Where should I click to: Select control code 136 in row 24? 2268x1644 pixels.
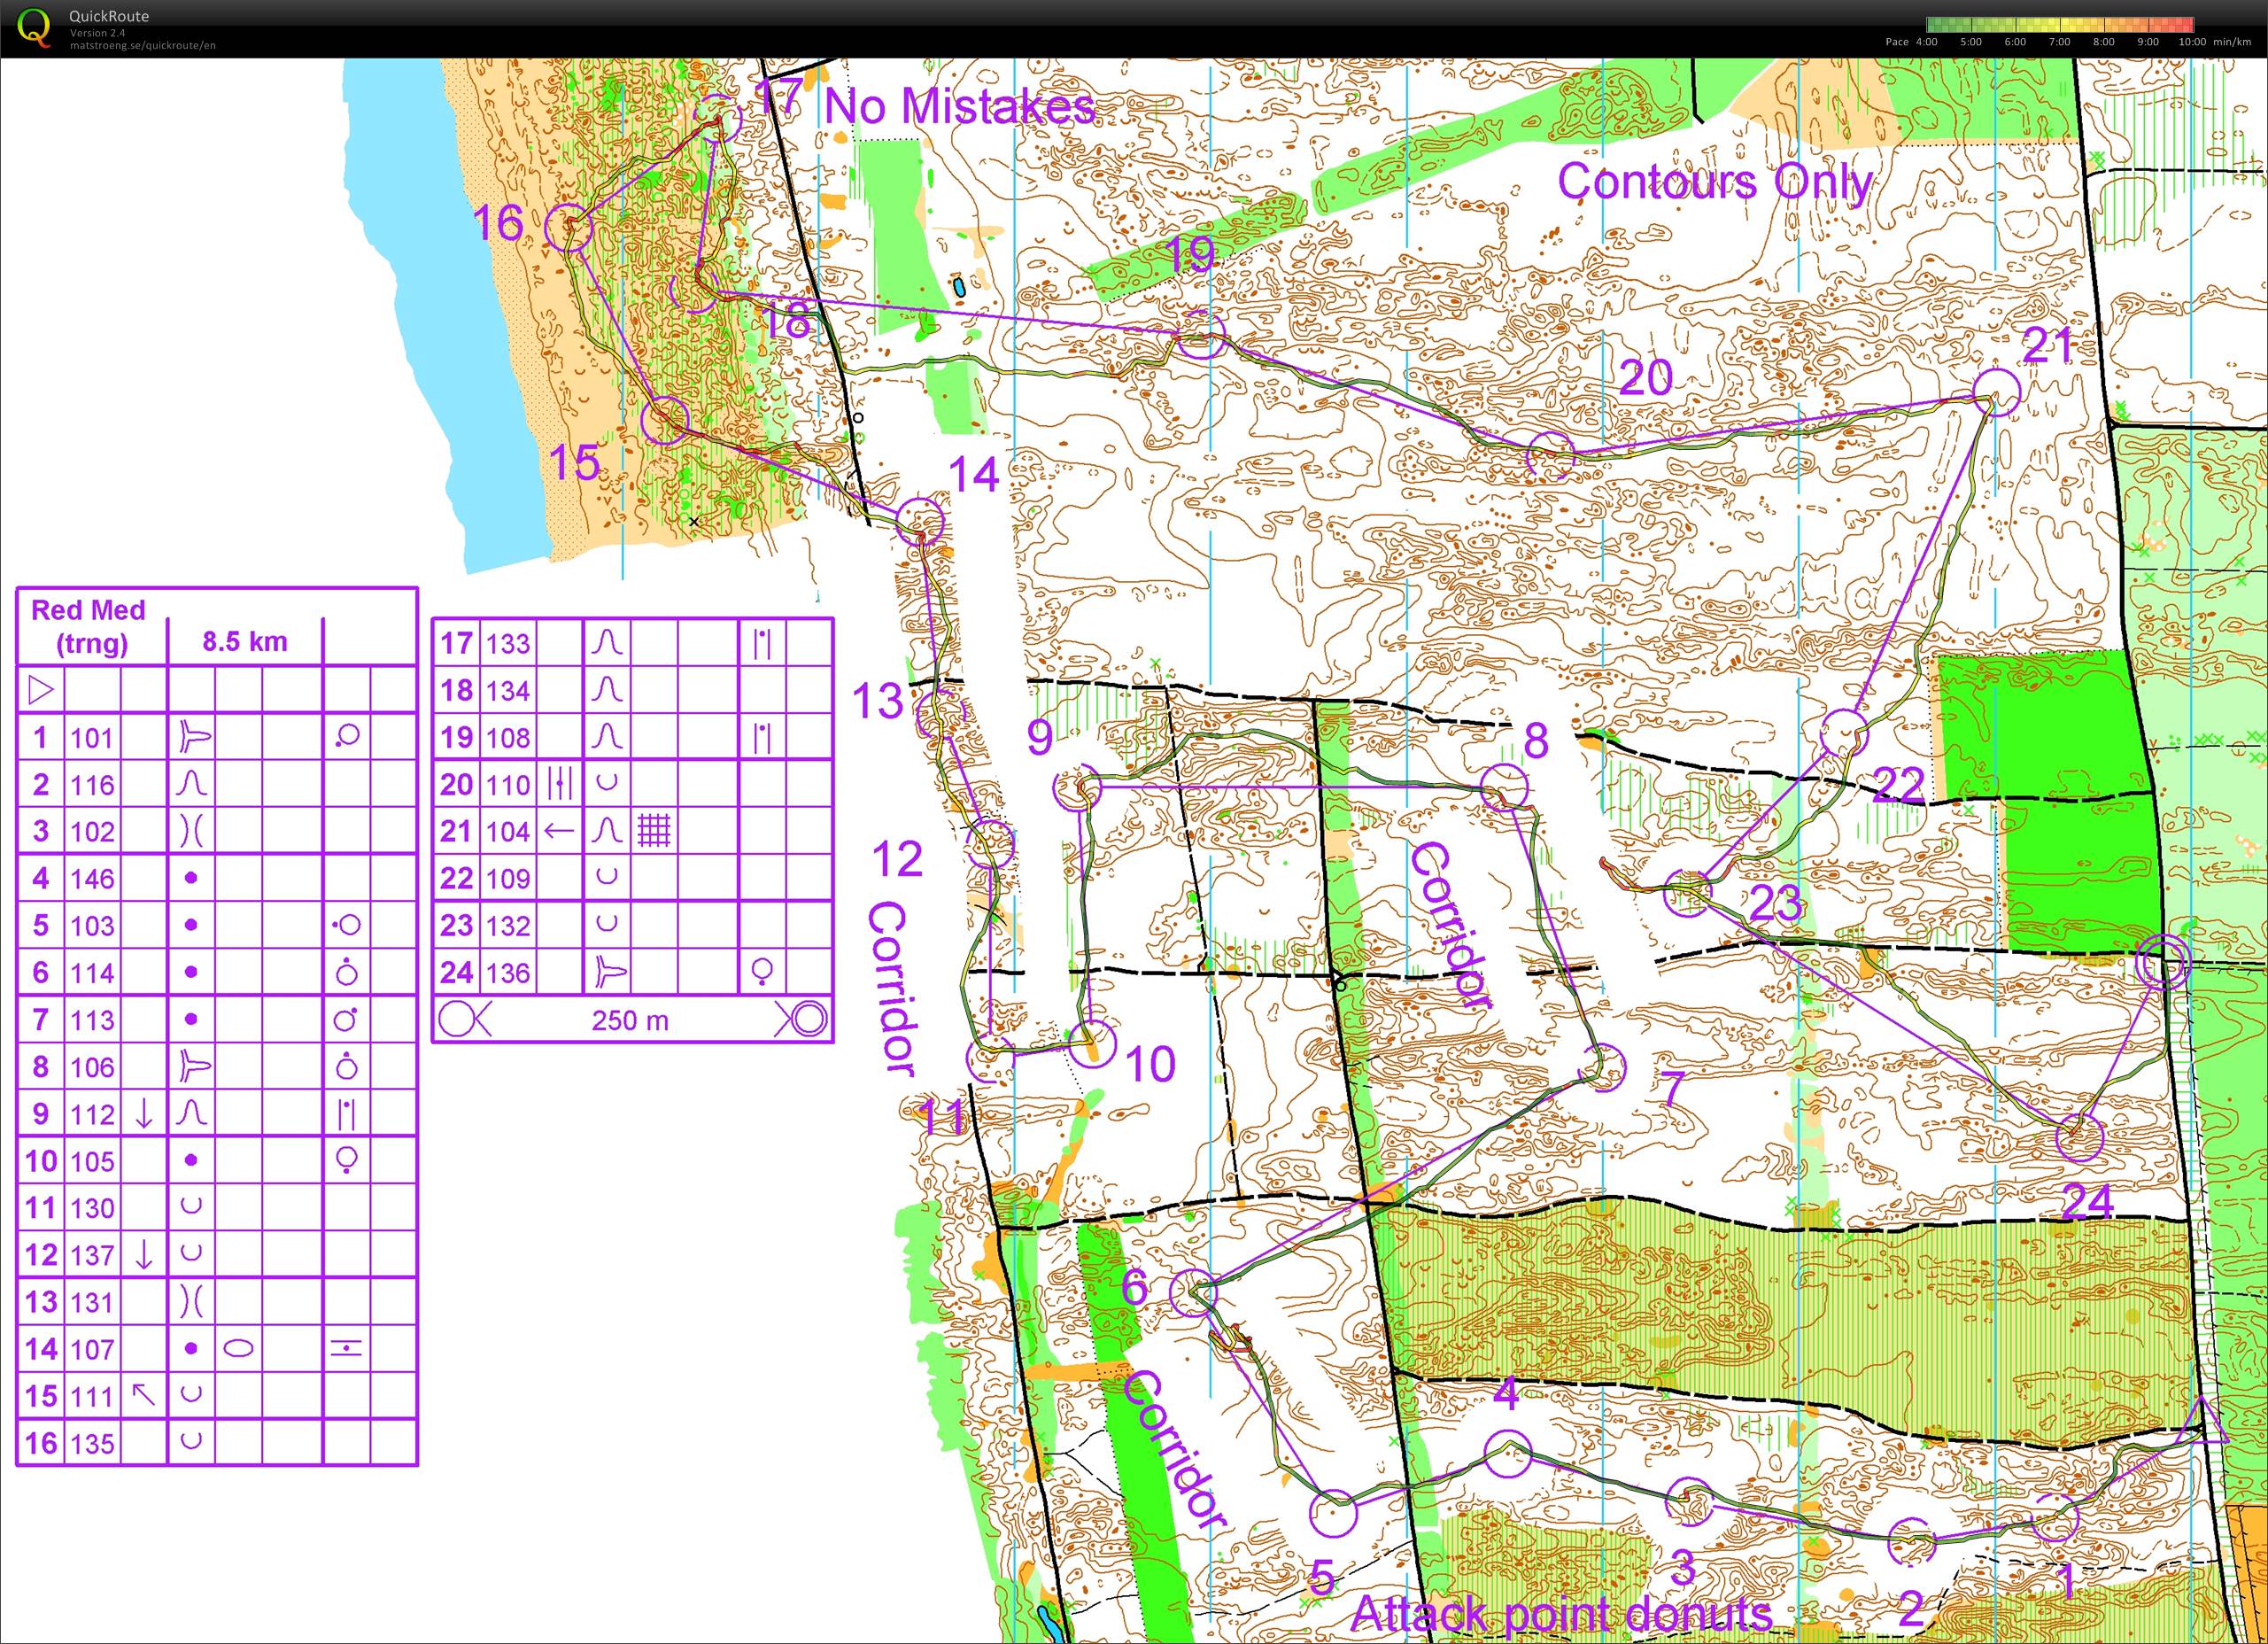pyautogui.click(x=508, y=972)
